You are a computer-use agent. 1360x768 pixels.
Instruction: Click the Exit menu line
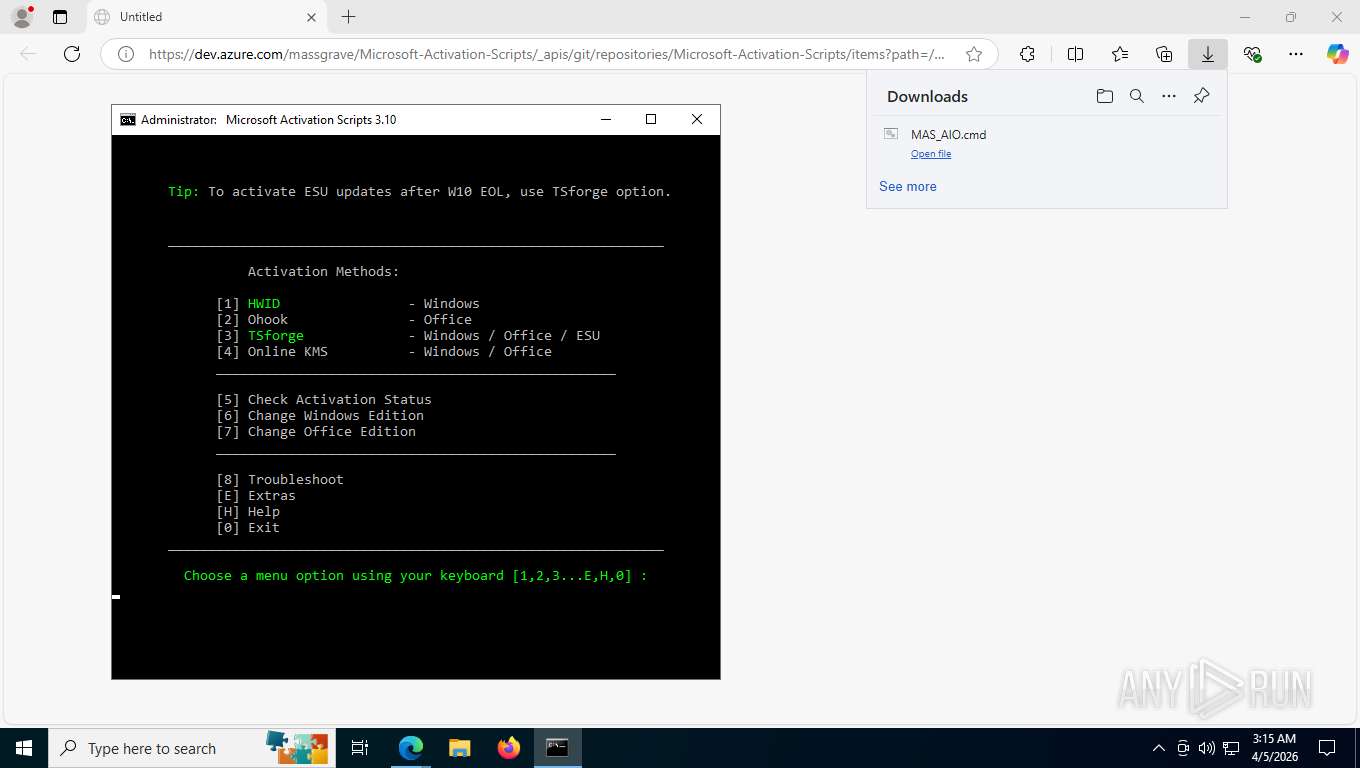click(x=248, y=528)
